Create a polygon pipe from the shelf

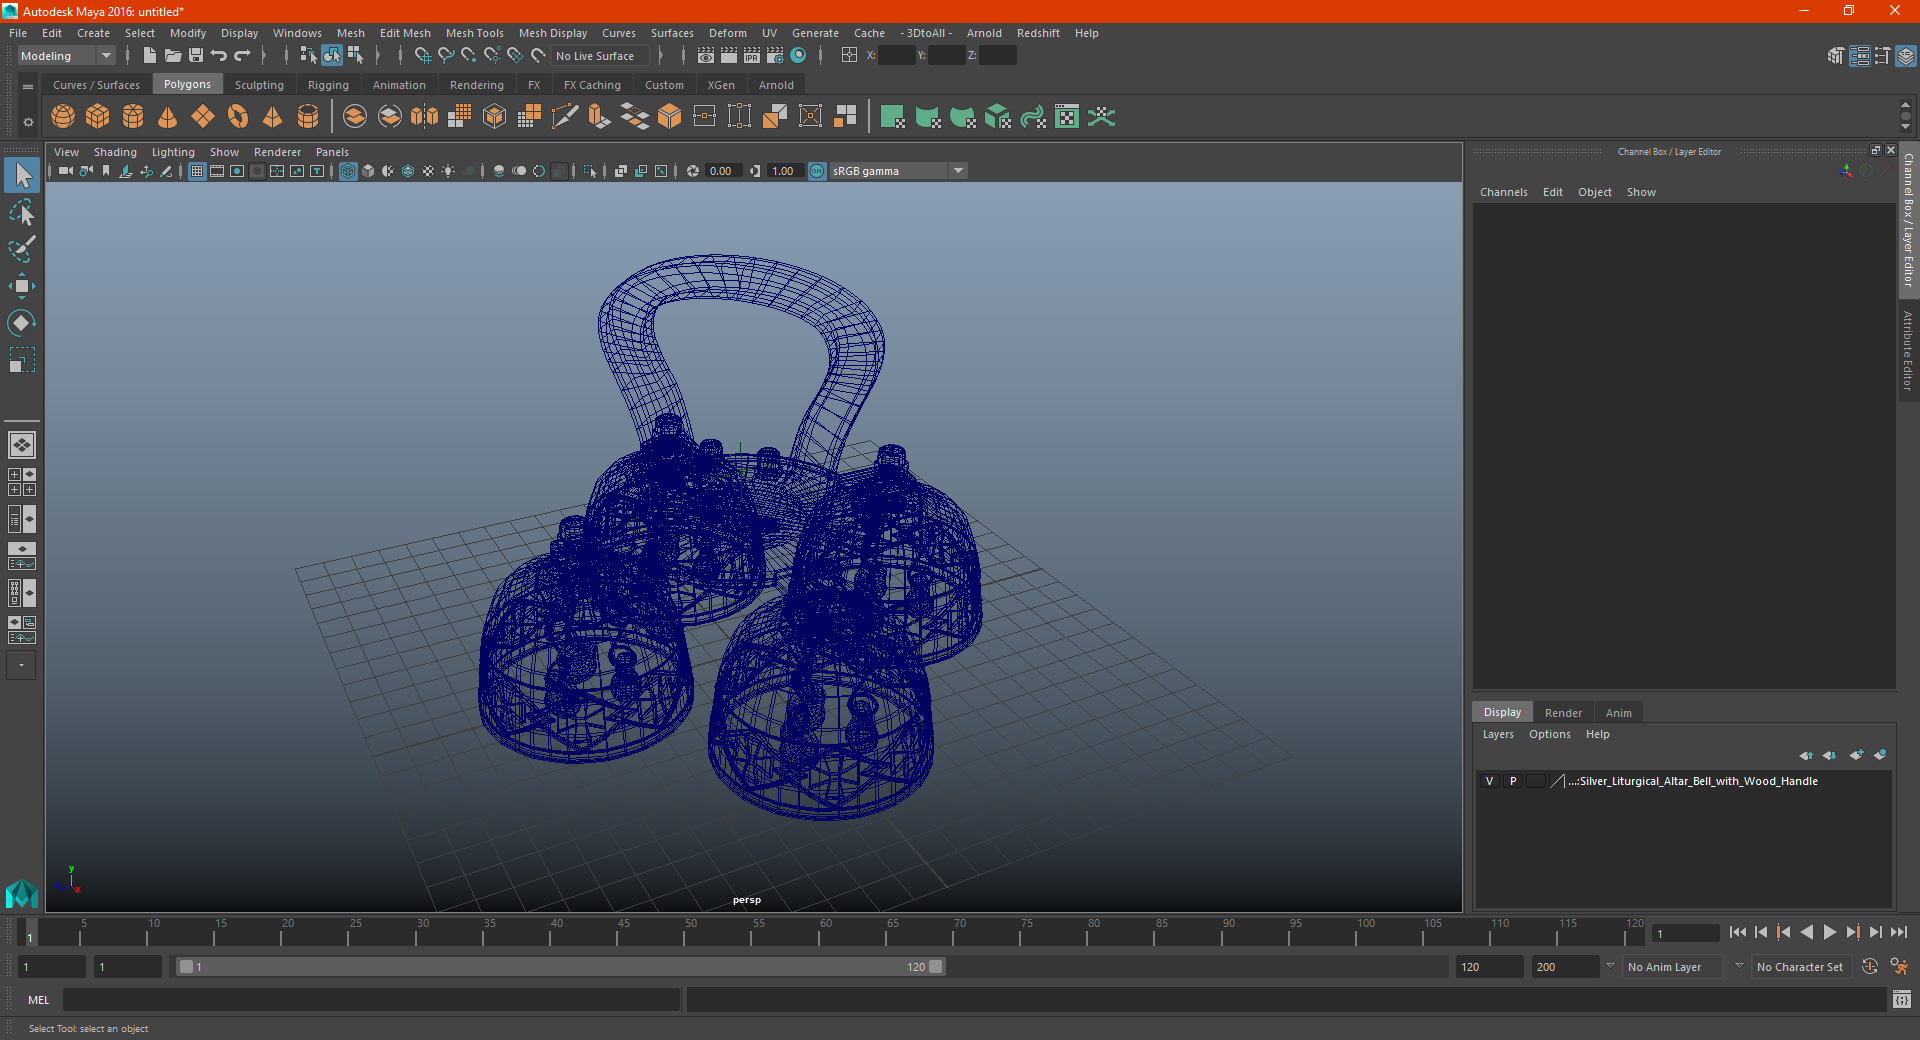(308, 117)
